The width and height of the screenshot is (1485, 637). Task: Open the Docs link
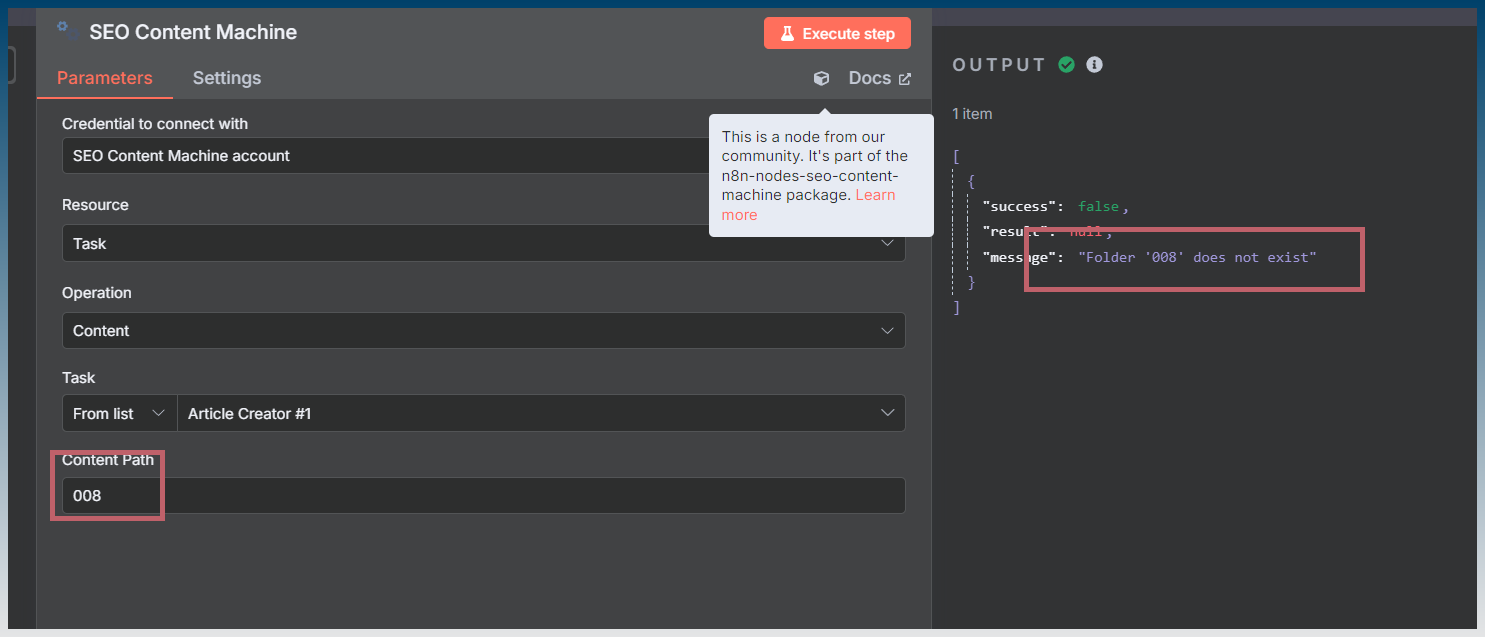click(880, 78)
